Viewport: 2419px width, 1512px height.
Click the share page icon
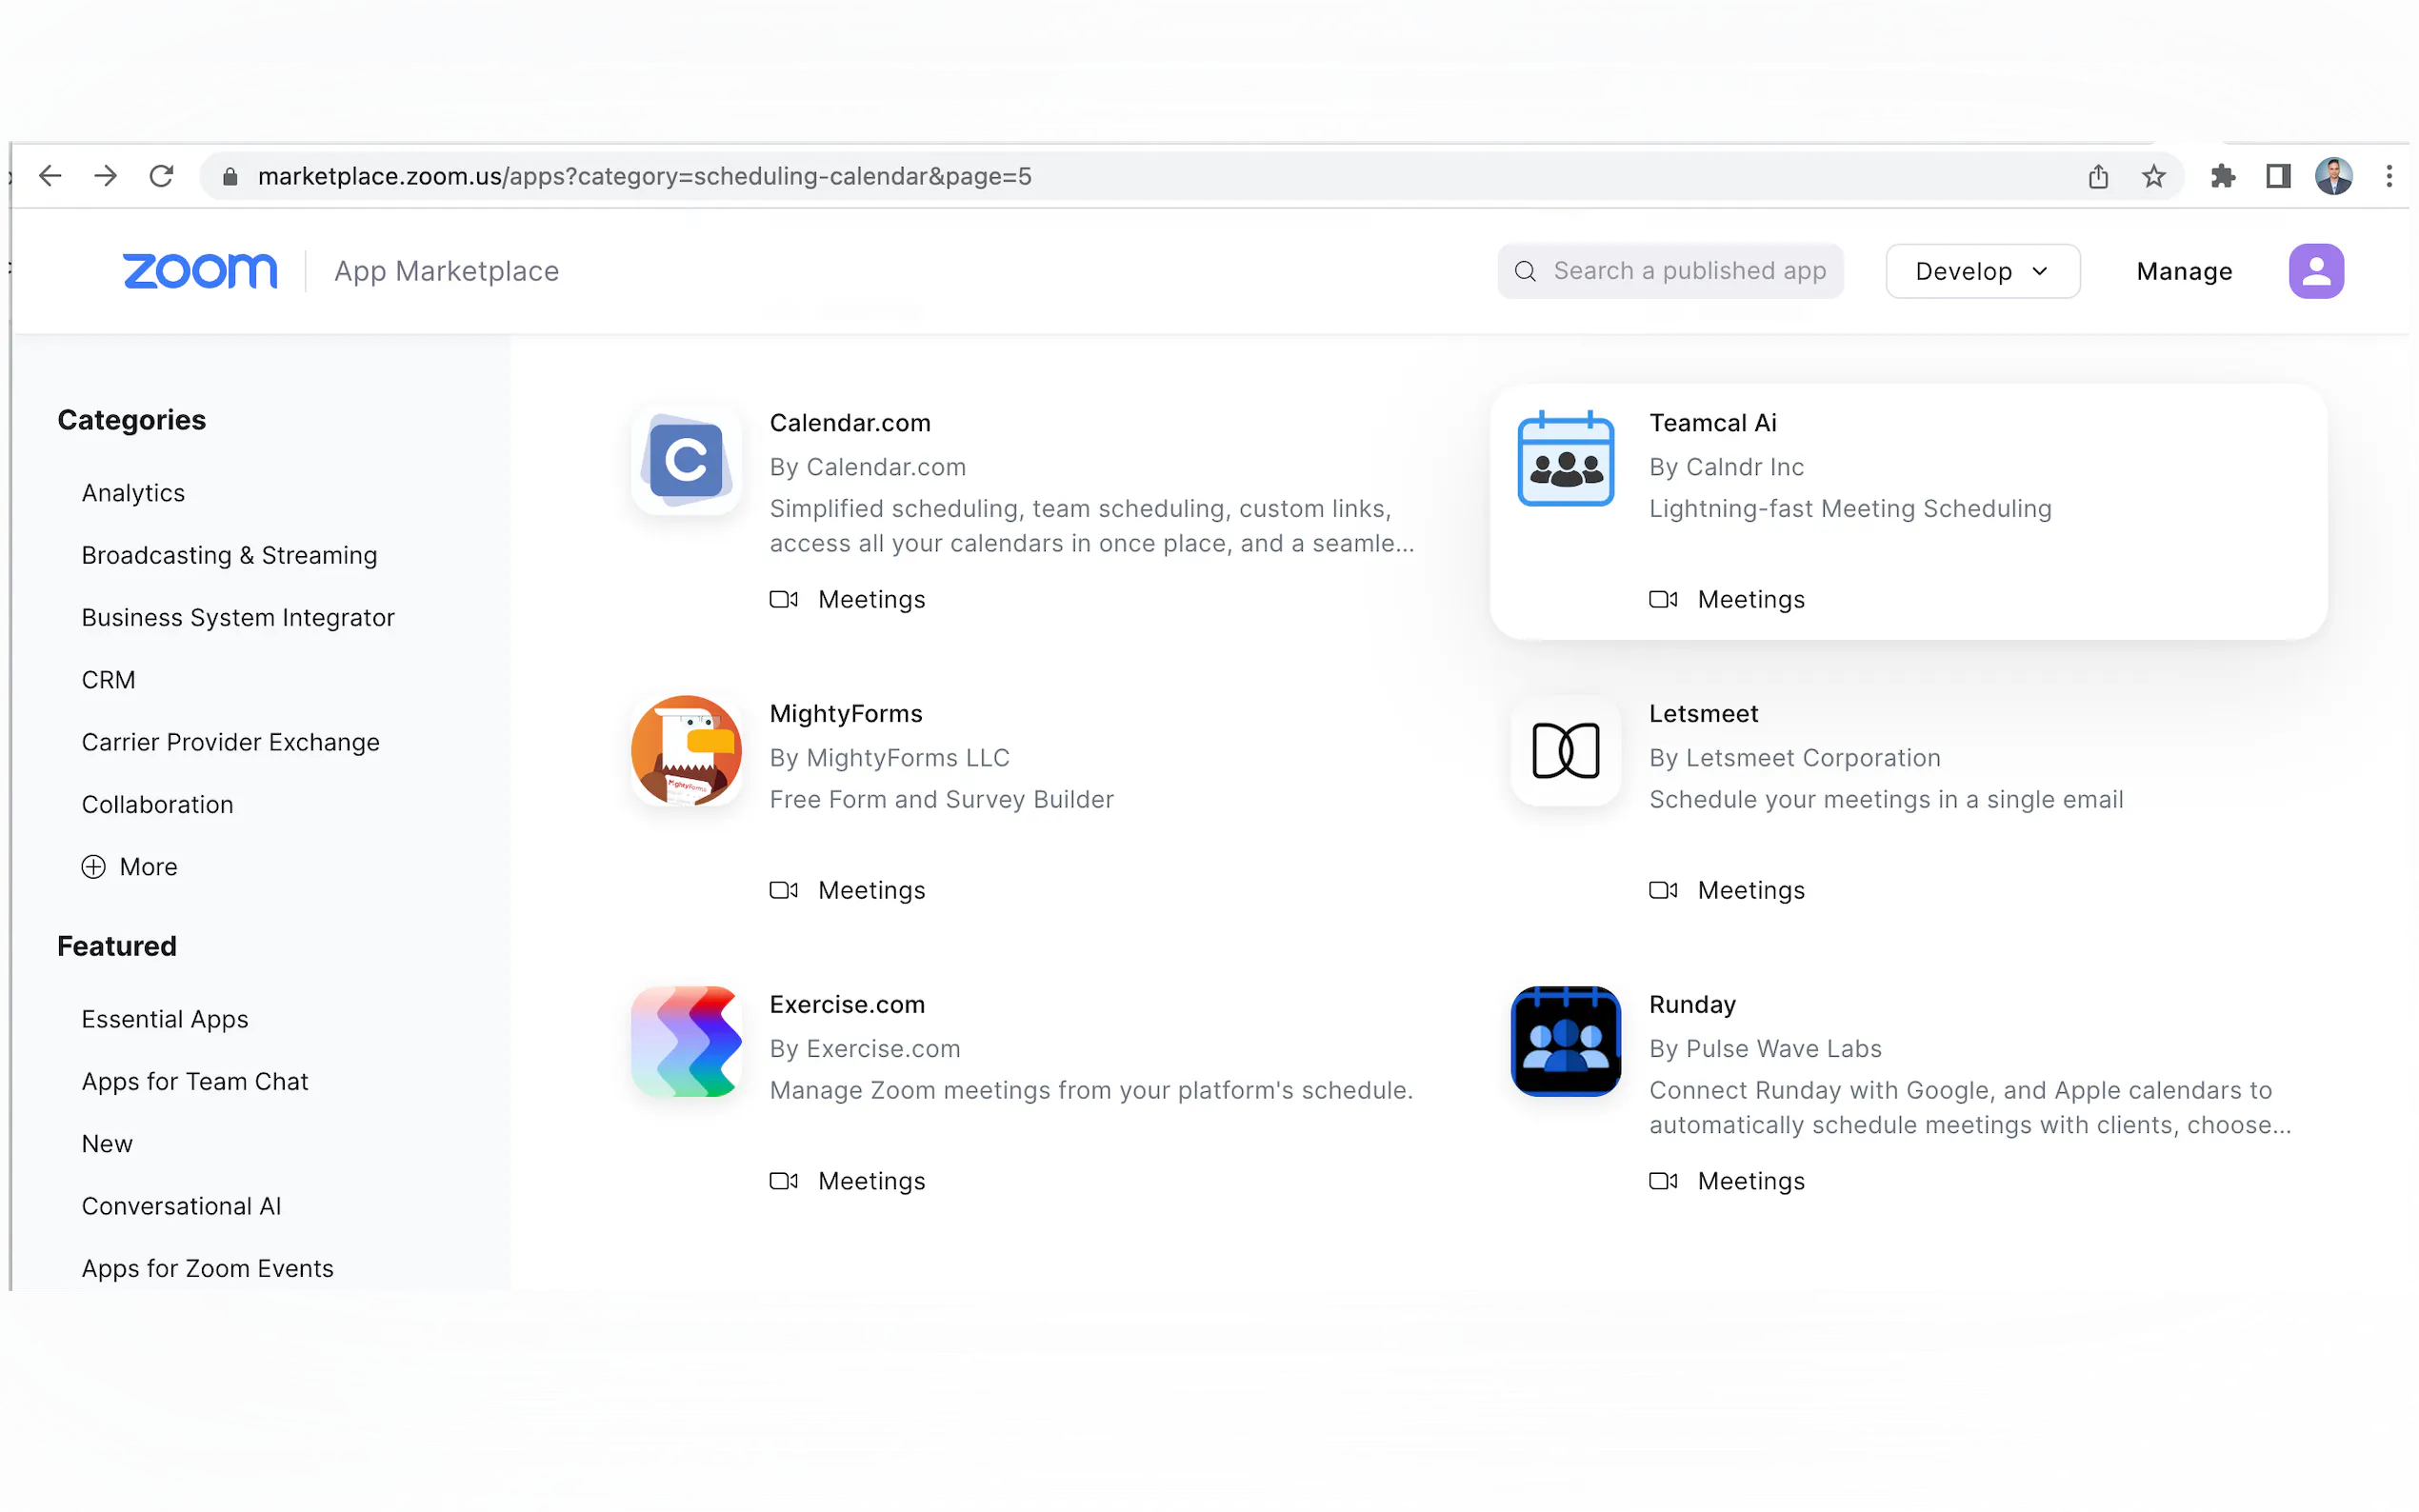(x=2098, y=177)
